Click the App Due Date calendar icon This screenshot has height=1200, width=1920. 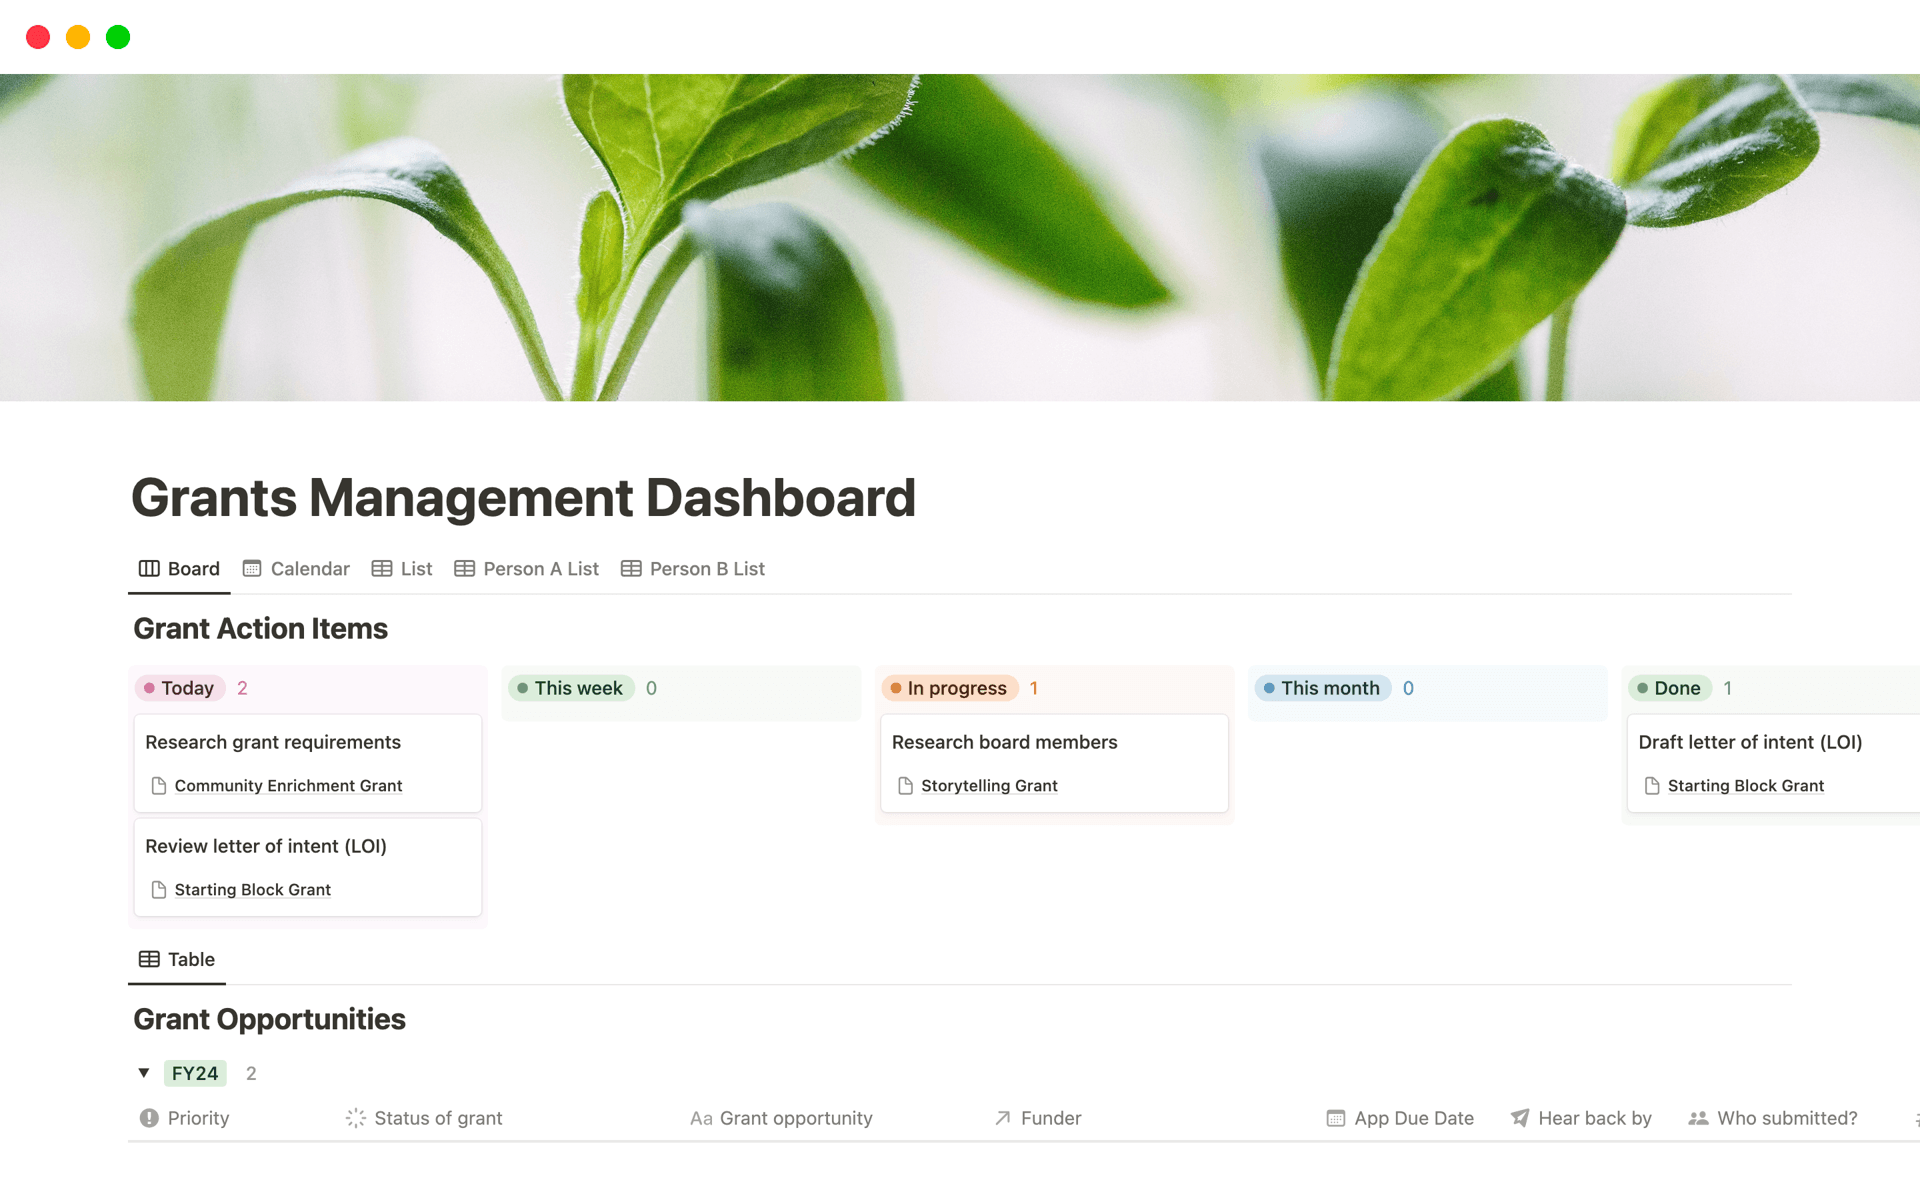[1334, 1118]
